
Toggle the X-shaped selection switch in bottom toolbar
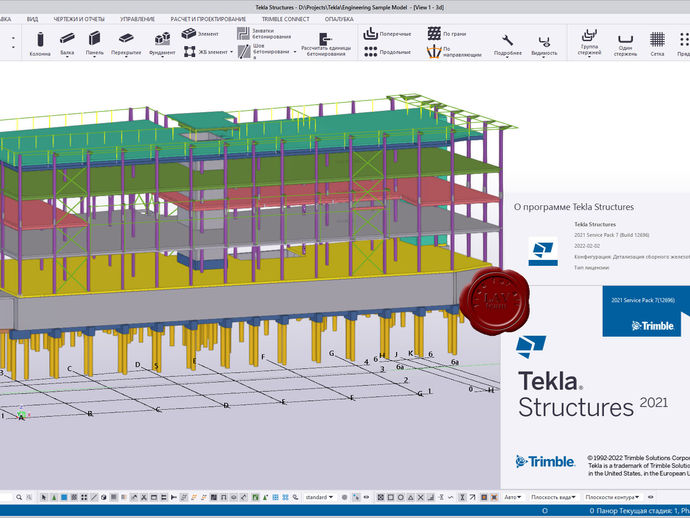tap(144, 497)
